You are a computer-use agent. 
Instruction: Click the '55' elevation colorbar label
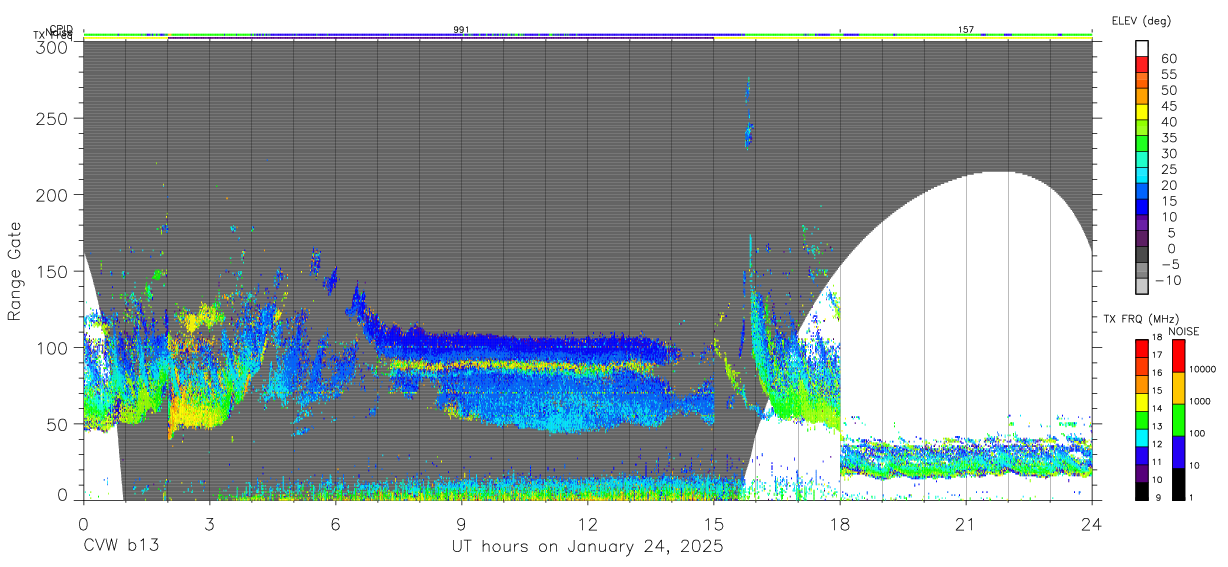[x=1168, y=75]
